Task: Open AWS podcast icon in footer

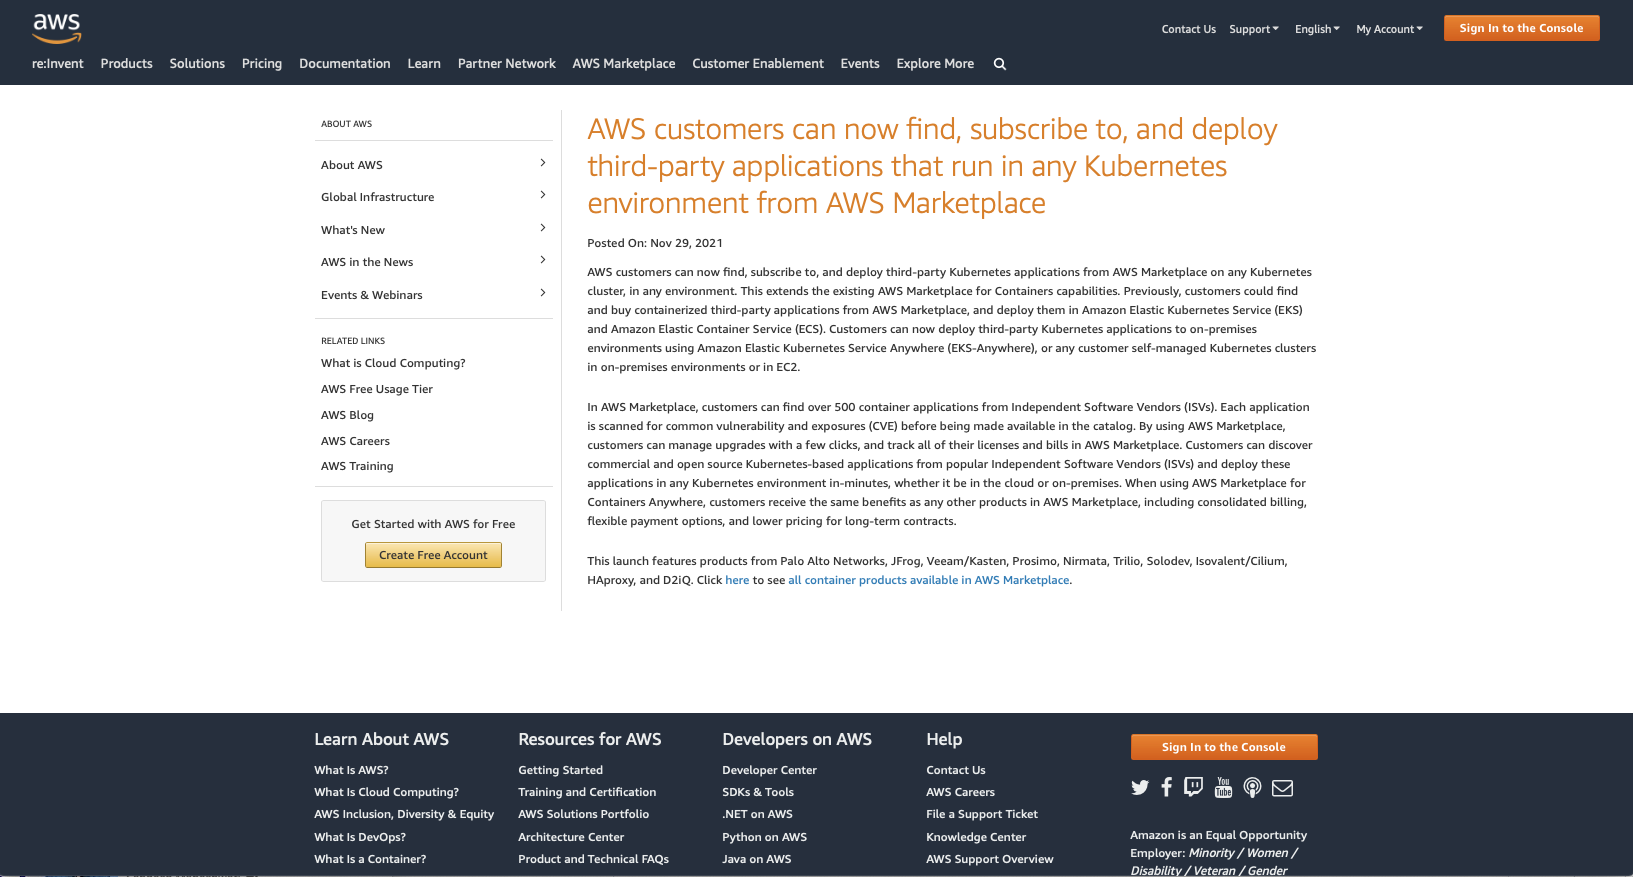Action: click(1252, 788)
